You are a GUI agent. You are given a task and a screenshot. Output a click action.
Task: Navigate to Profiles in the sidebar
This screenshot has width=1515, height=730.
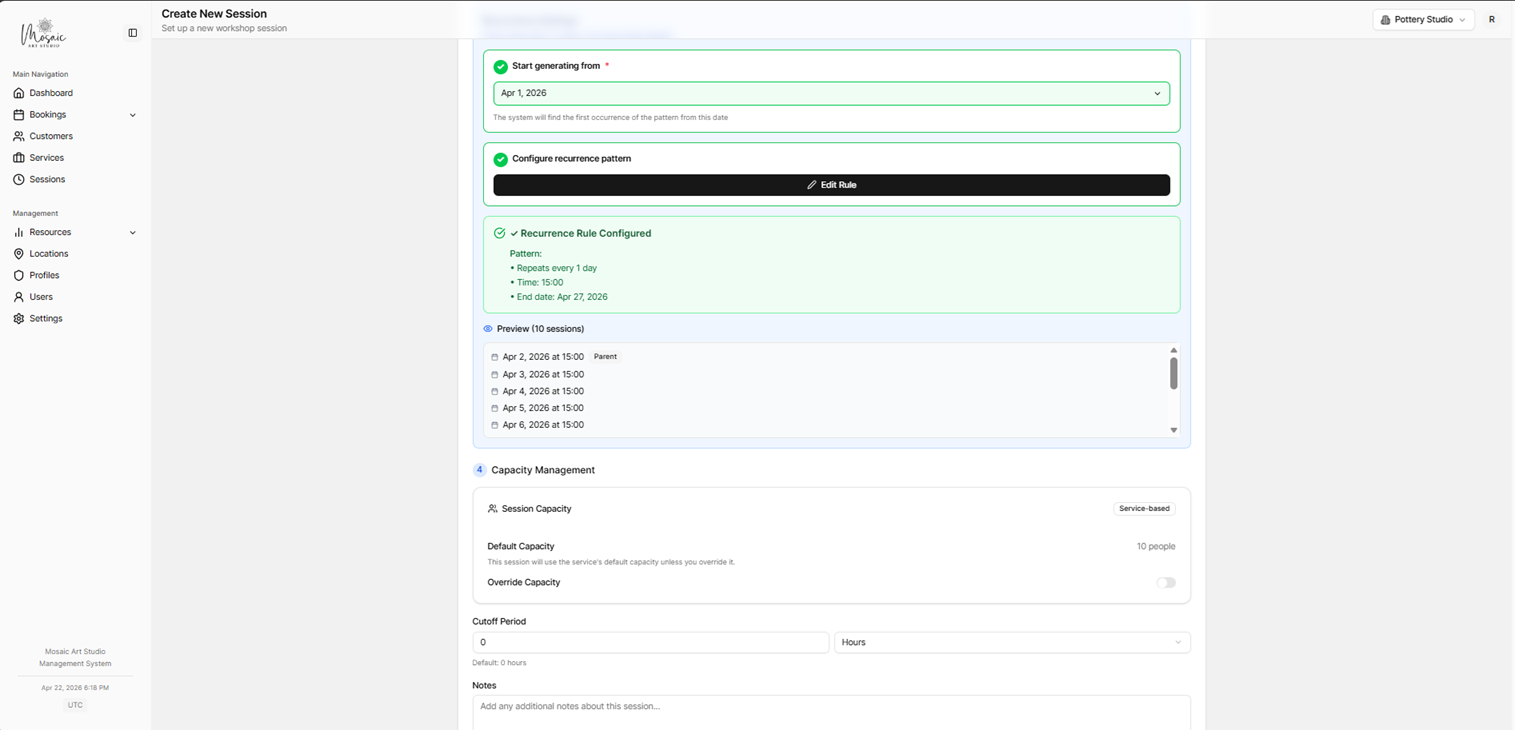pyautogui.click(x=20, y=275)
